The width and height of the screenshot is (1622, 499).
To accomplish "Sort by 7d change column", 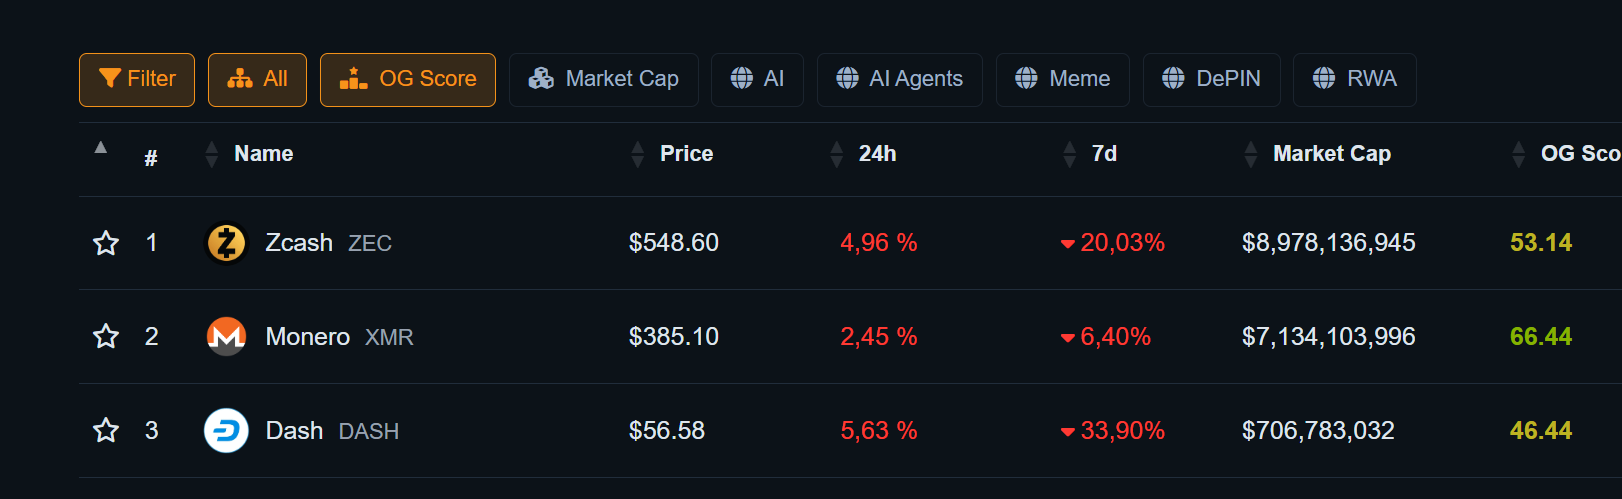I will click(1104, 154).
